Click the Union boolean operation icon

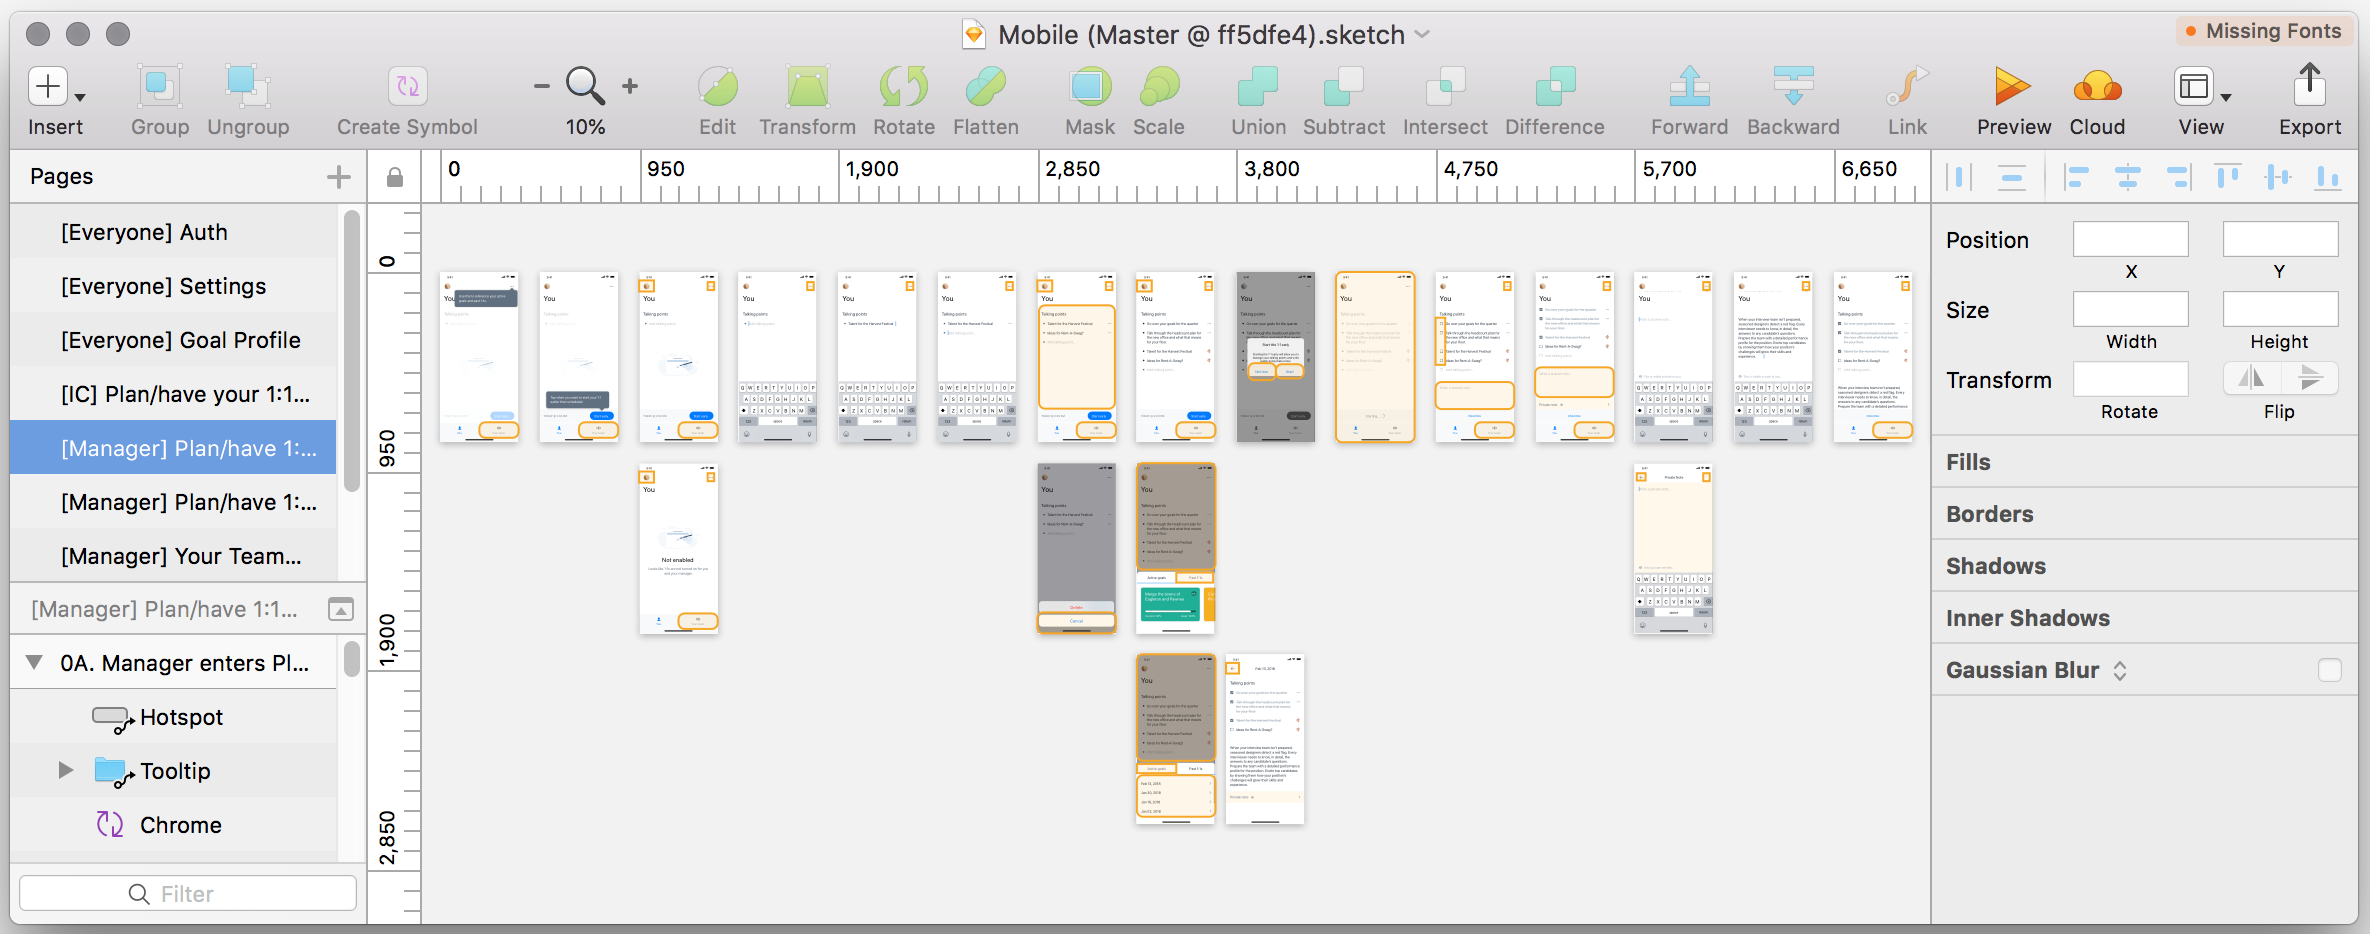[x=1257, y=87]
